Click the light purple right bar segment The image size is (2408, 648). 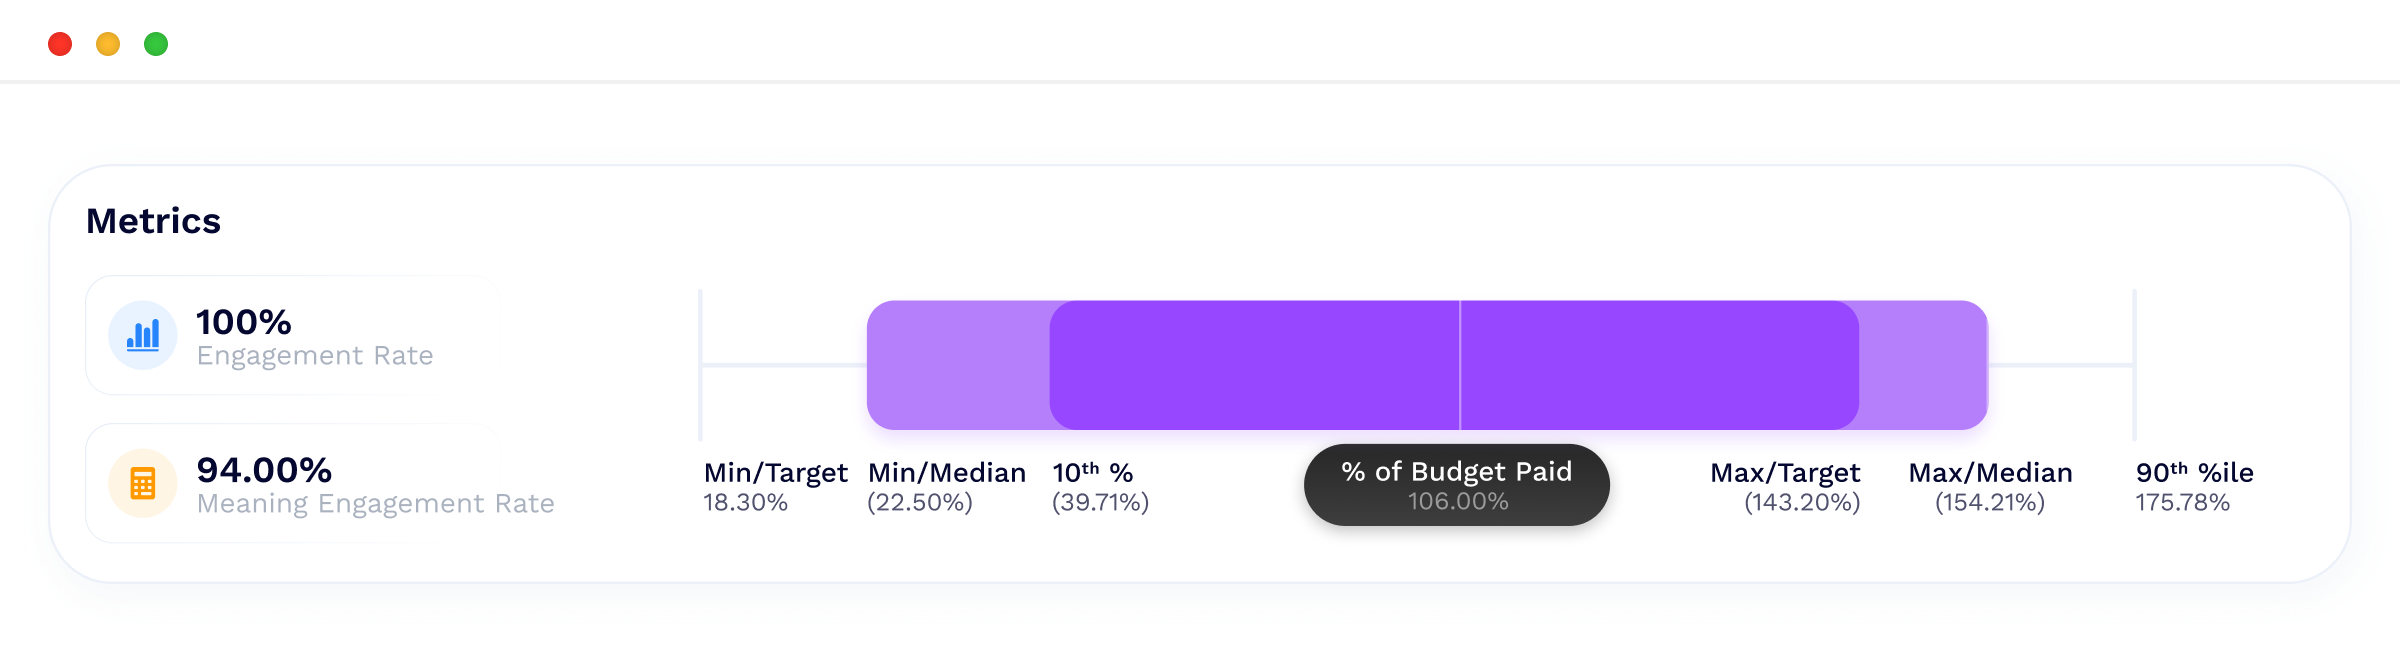pyautogui.click(x=1922, y=365)
